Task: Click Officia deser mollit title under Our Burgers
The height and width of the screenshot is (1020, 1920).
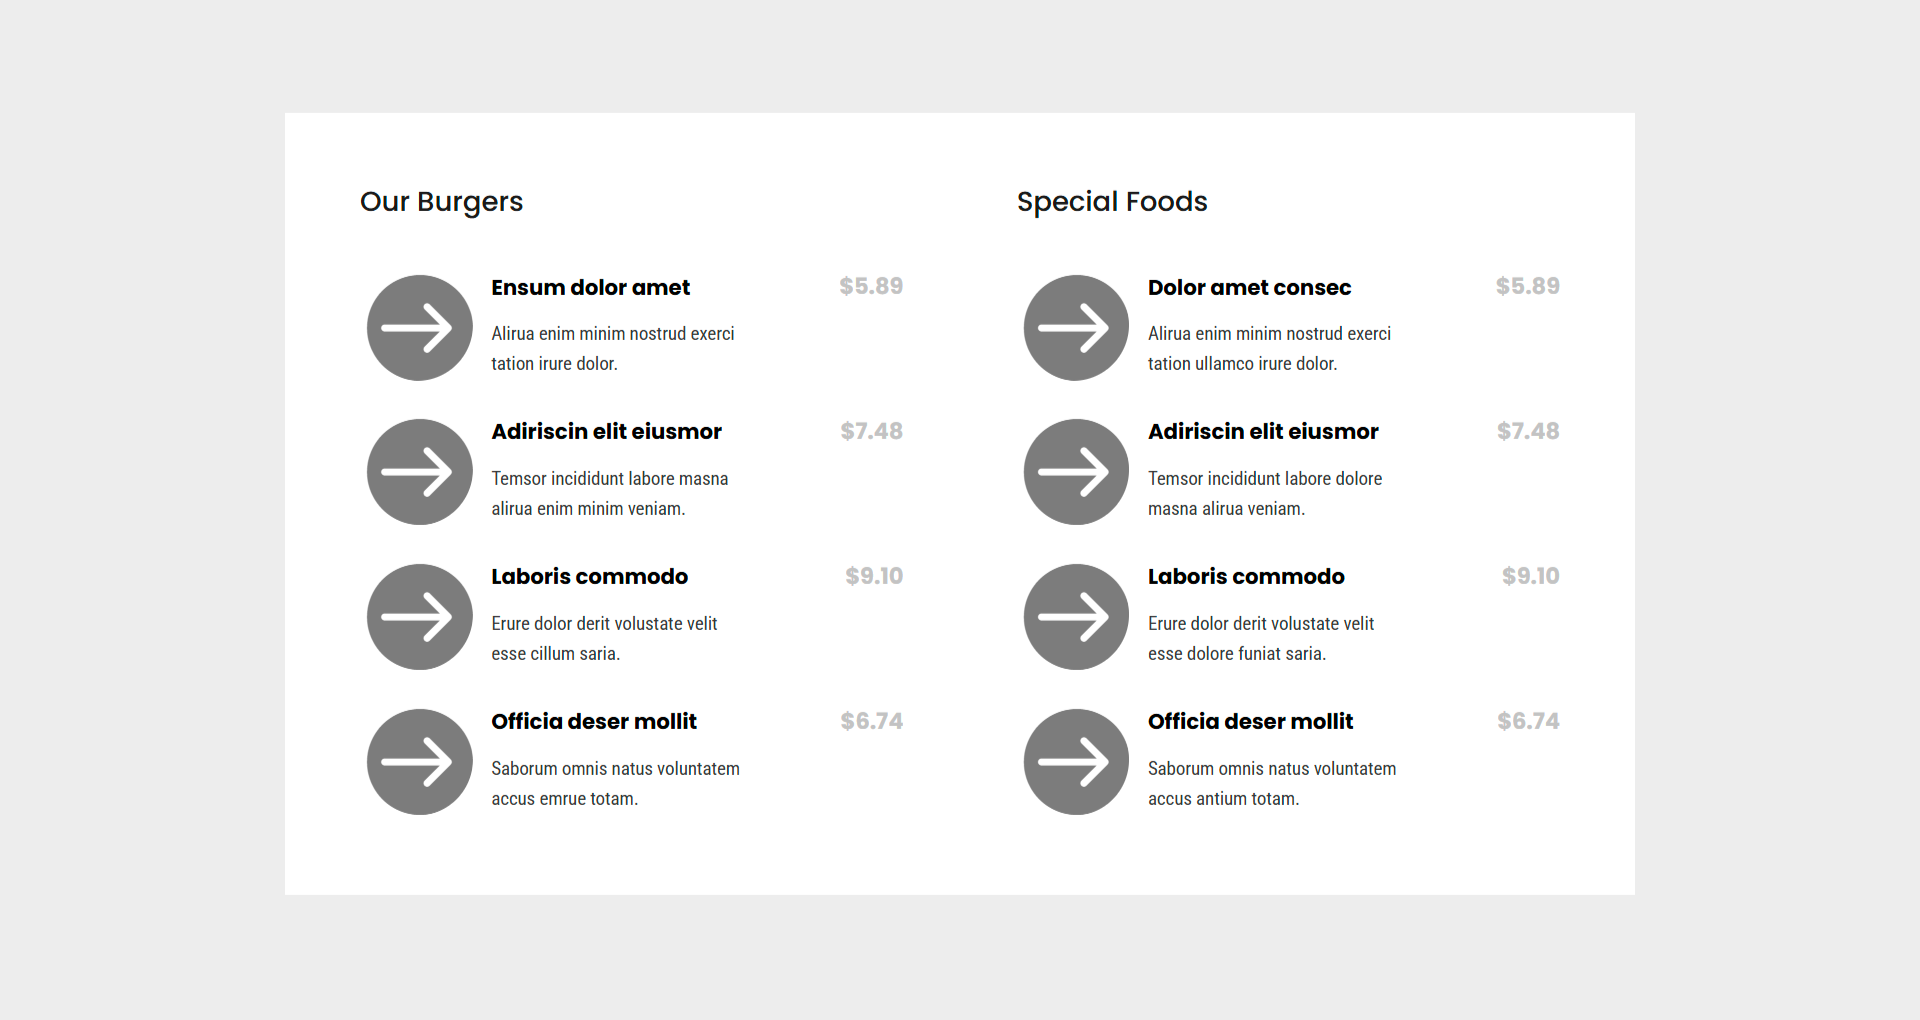Action: 594,722
